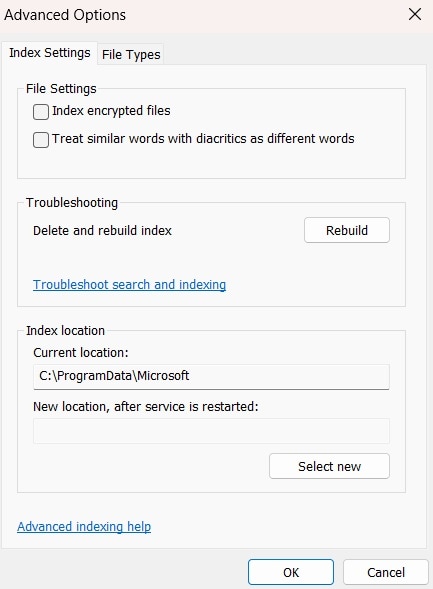Click the 'Index location' group label
433x589 pixels.
[x=65, y=331]
